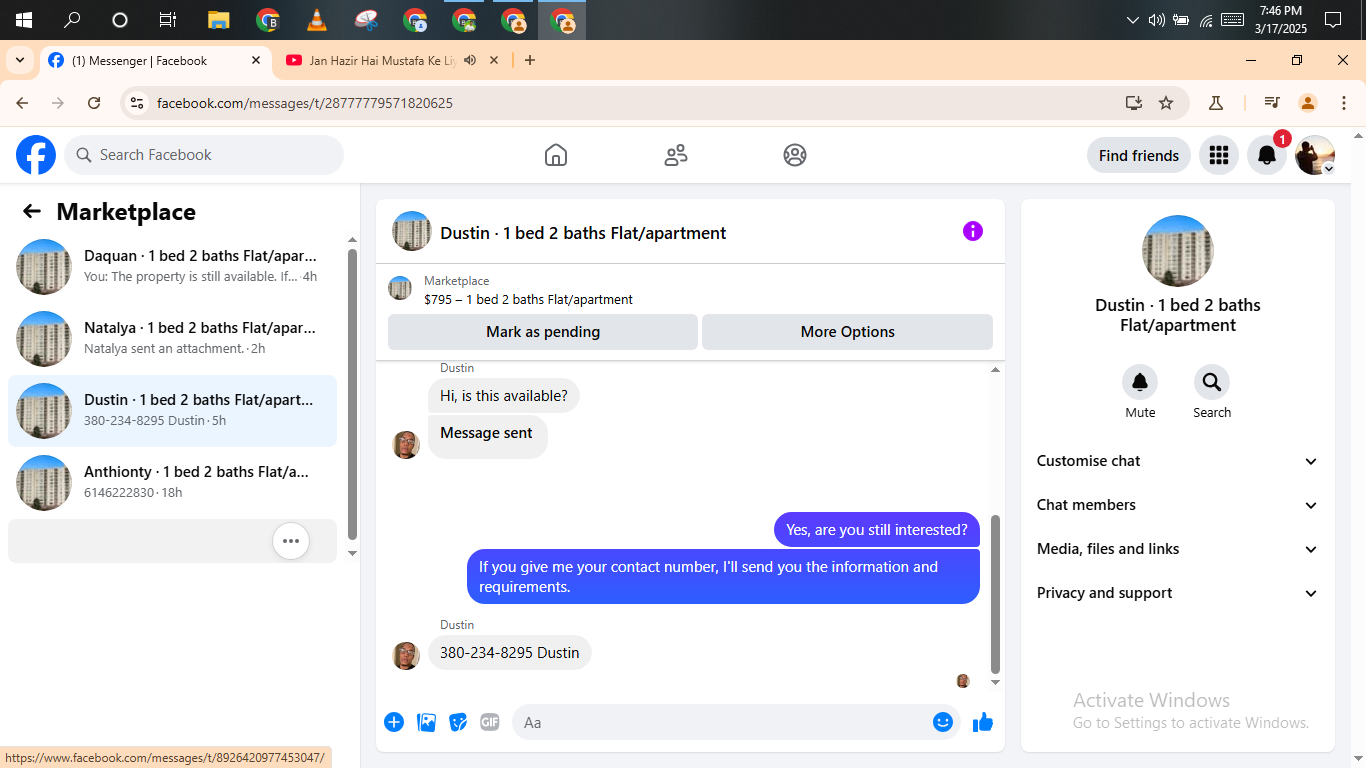Click Find friends button
Viewport: 1366px width, 768px height.
1139,155
